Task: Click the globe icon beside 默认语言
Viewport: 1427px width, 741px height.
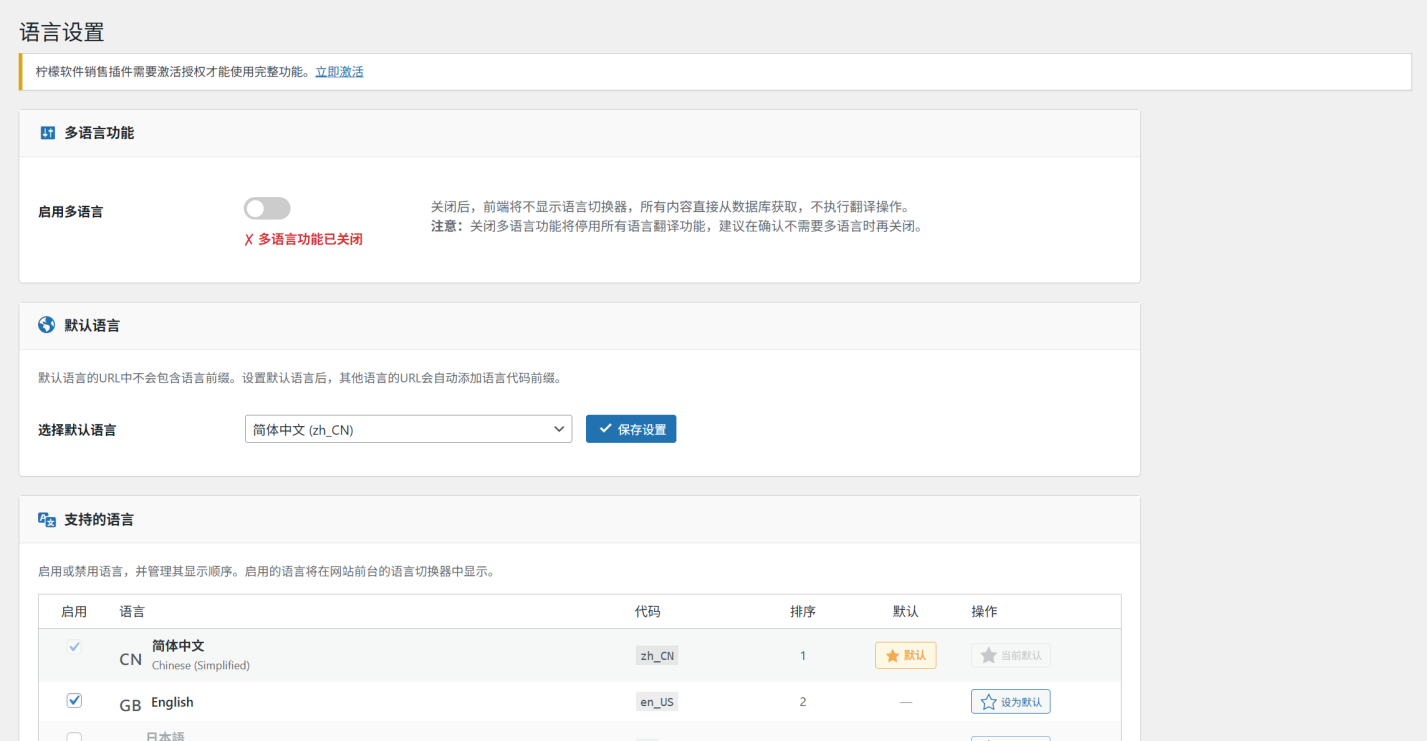Action: [47, 325]
